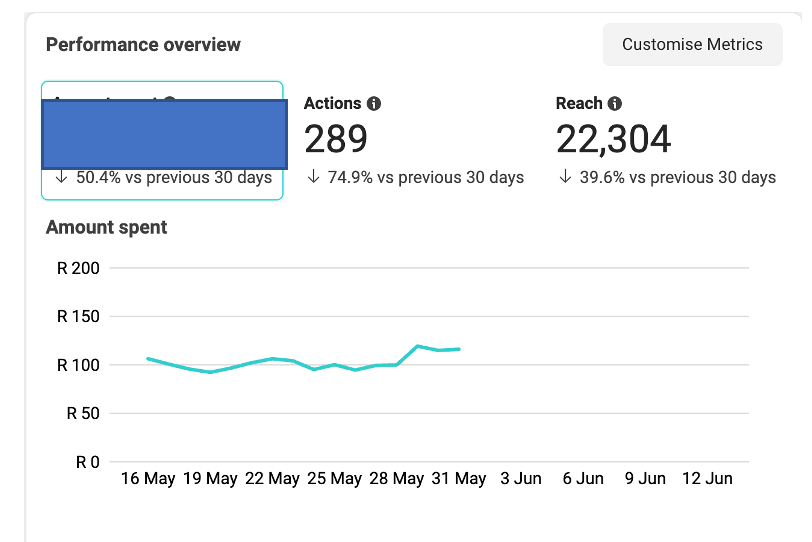Click the 22 May date label

tap(272, 478)
